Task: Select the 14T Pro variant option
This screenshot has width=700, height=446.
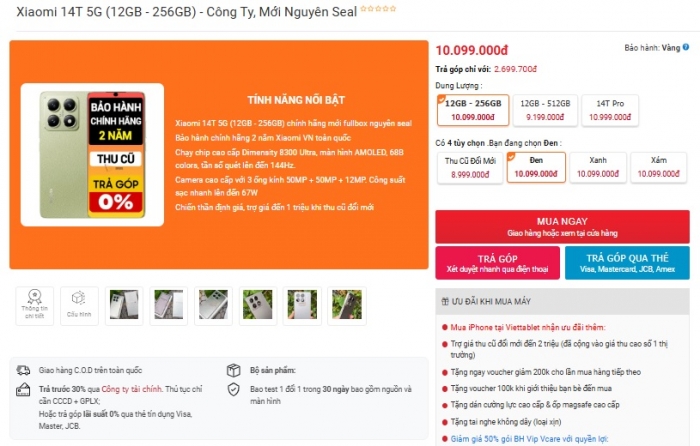Action: click(610, 110)
